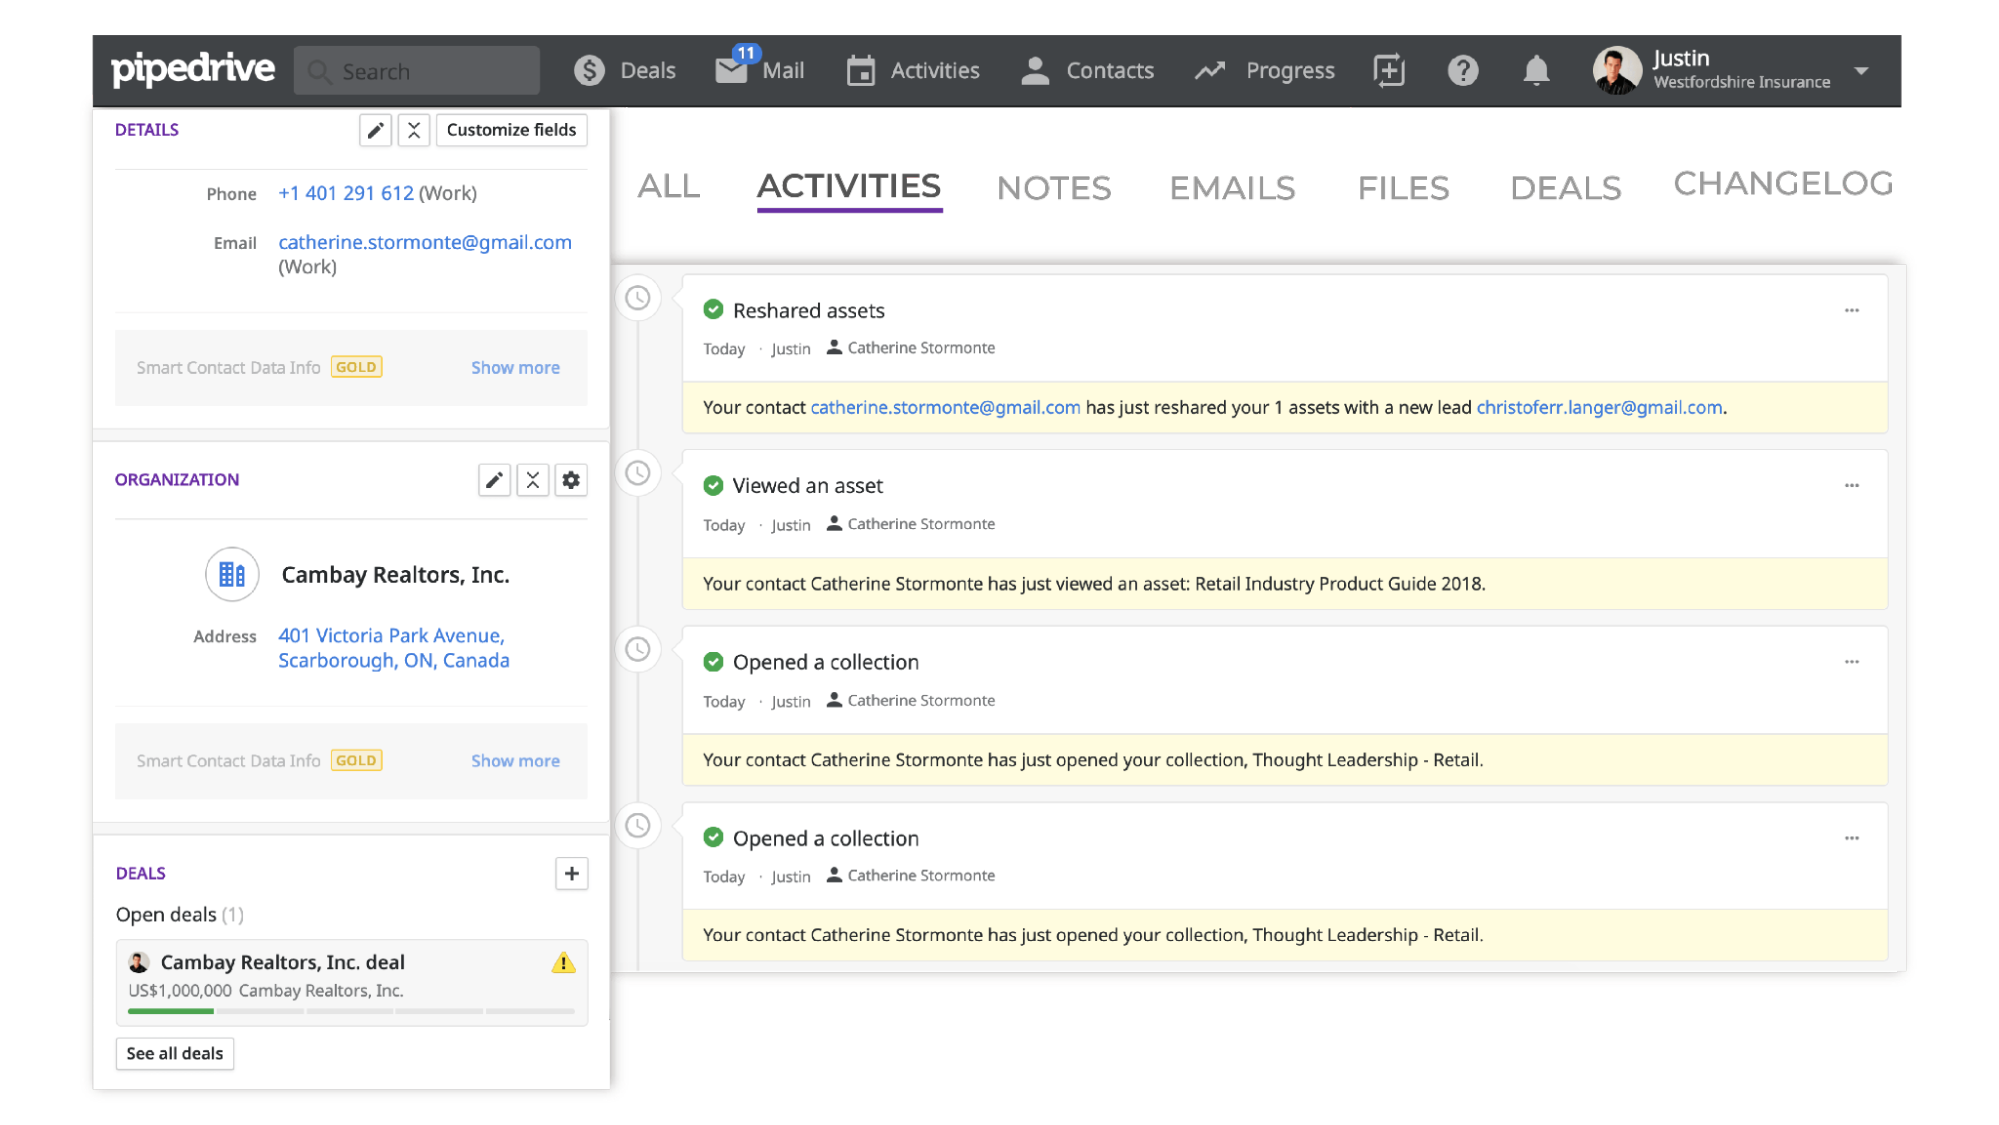This screenshot has width=1999, height=1125.
Task: Go to the Contacts menu
Action: (x=1087, y=71)
